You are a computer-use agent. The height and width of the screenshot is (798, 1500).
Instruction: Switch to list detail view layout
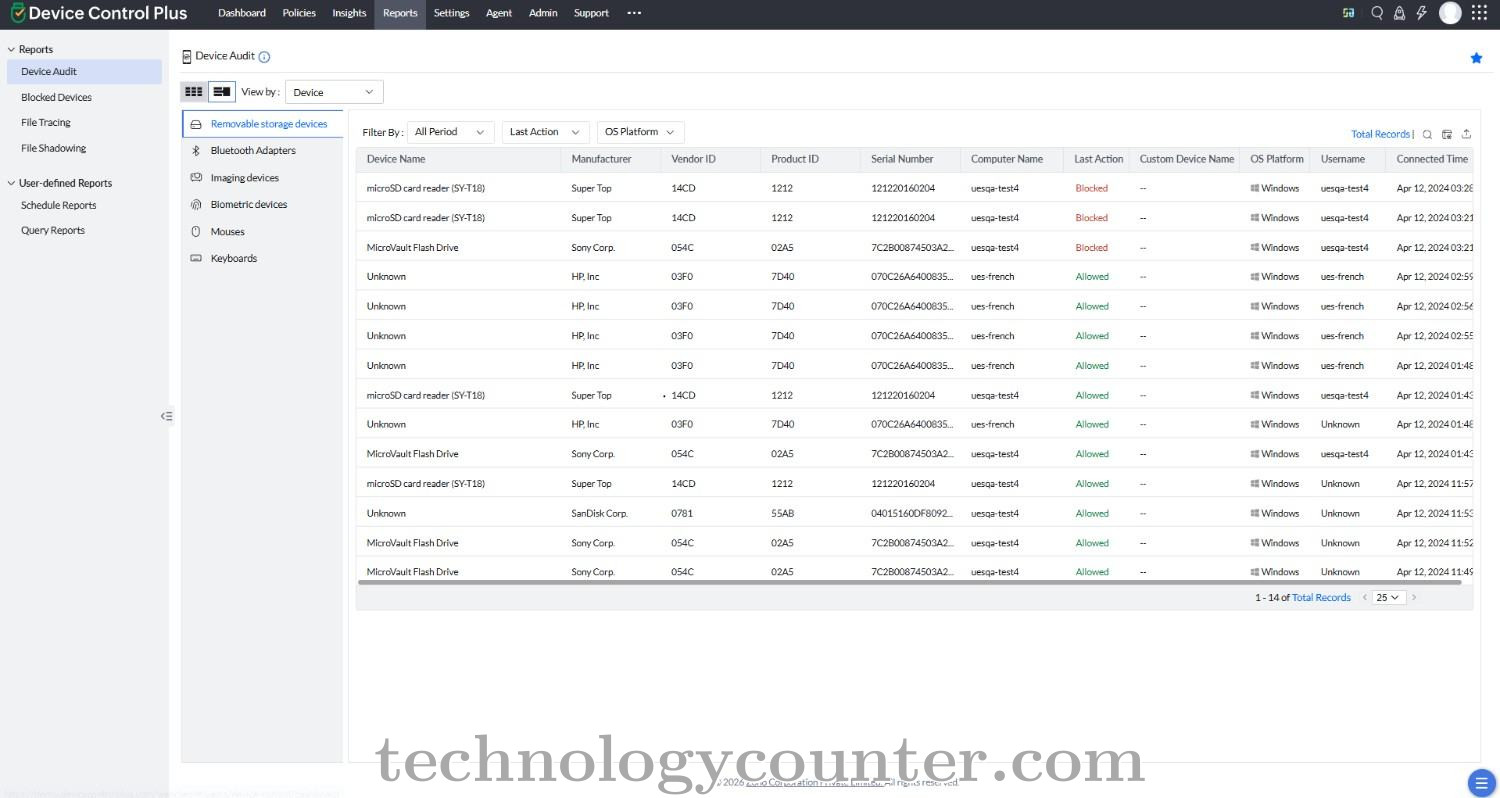(222, 92)
